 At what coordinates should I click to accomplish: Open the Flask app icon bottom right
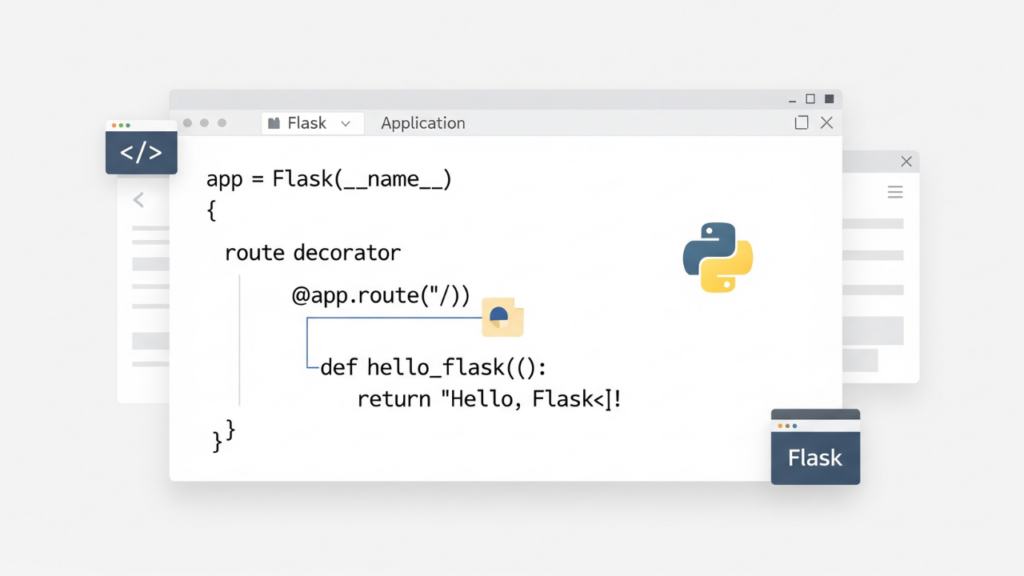(815, 446)
